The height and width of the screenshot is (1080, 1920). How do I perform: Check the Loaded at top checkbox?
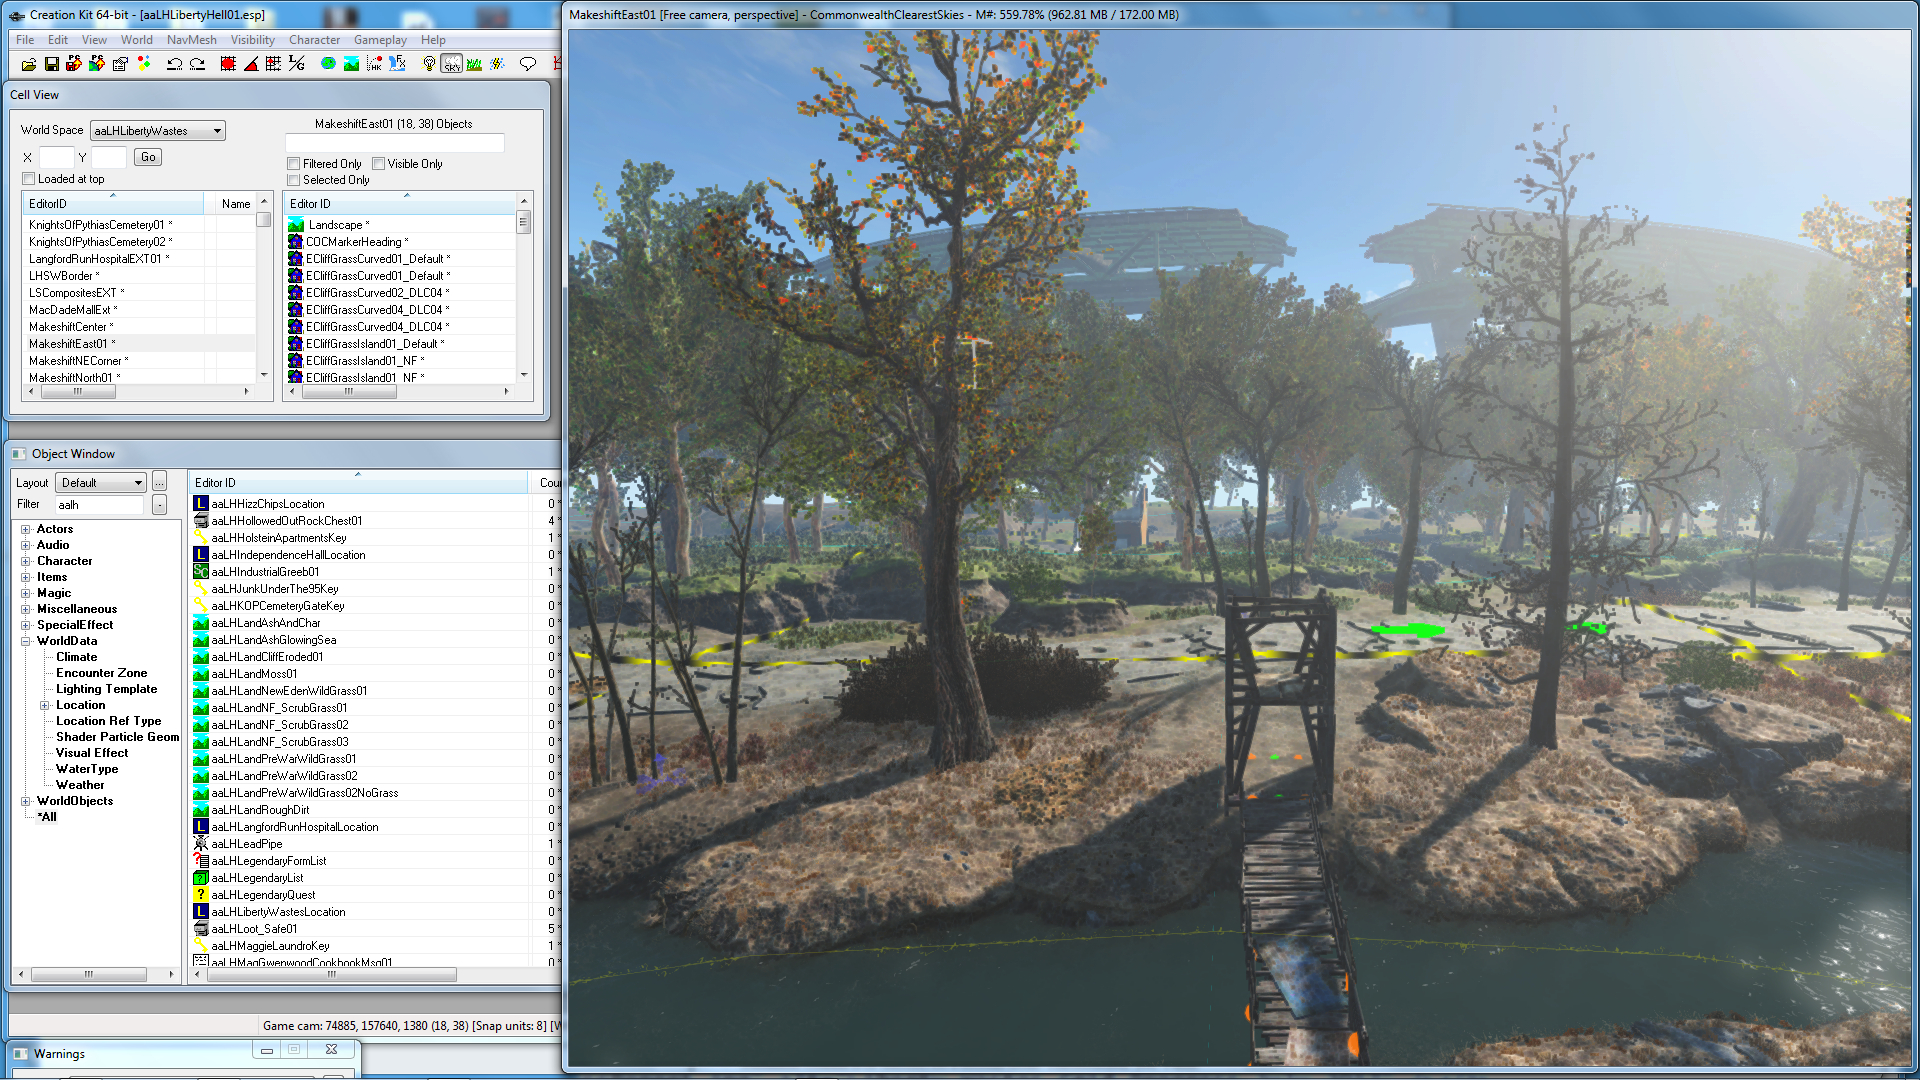pyautogui.click(x=29, y=179)
